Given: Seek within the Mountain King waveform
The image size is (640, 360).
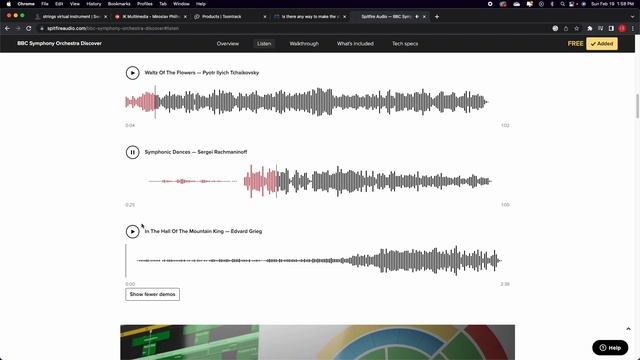Looking at the screenshot, I should 313,260.
